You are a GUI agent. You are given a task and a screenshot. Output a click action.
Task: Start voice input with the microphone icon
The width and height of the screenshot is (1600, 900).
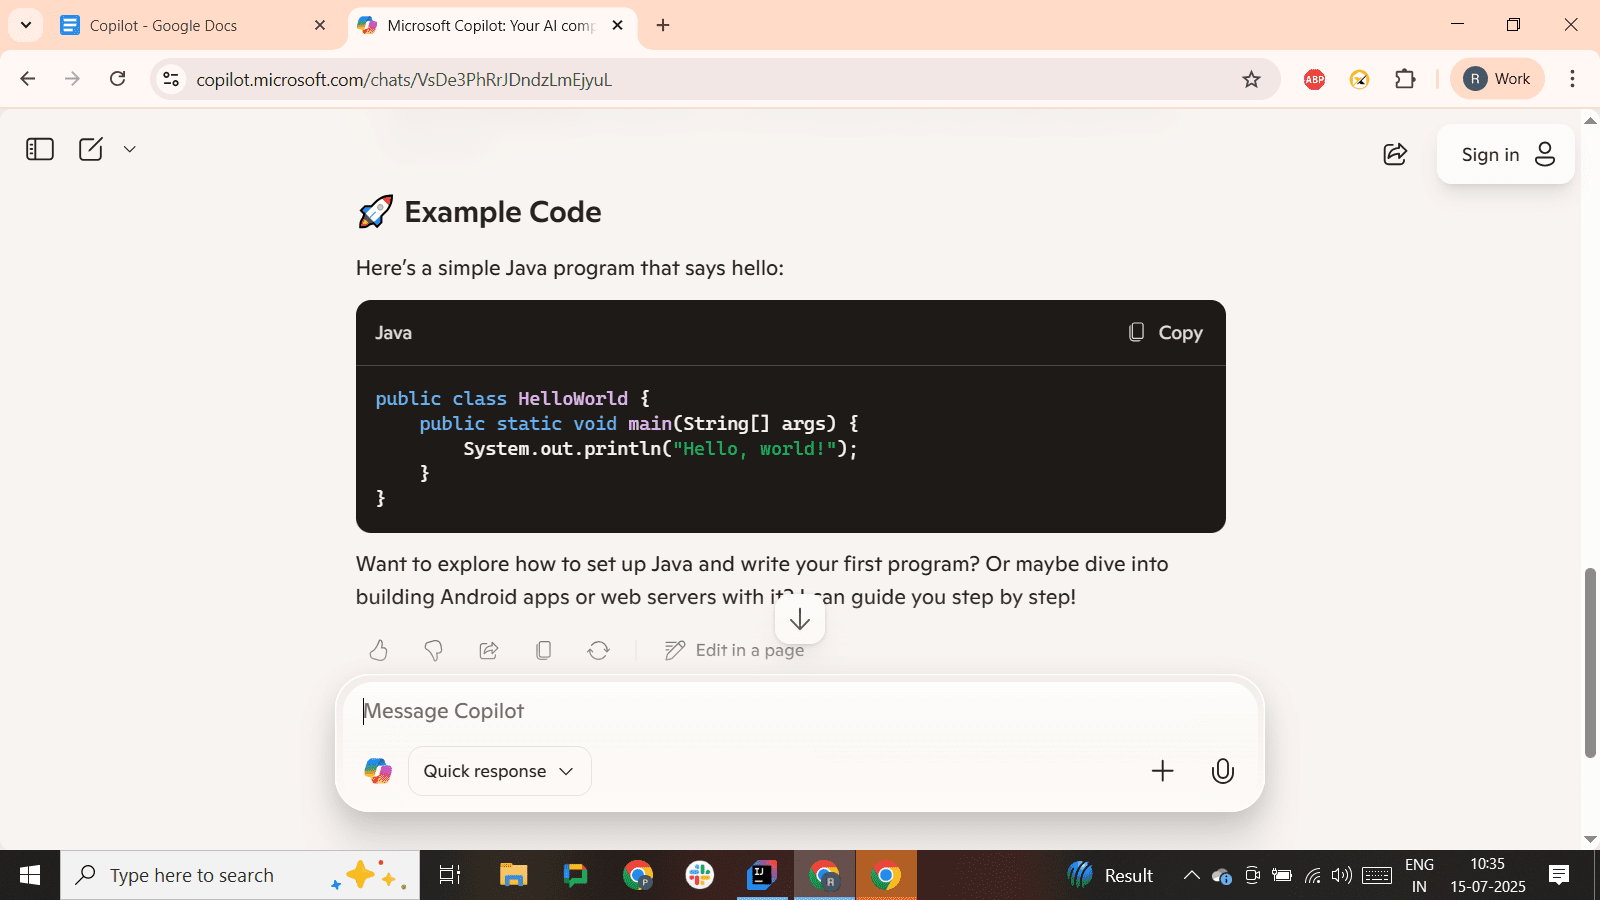click(x=1222, y=771)
